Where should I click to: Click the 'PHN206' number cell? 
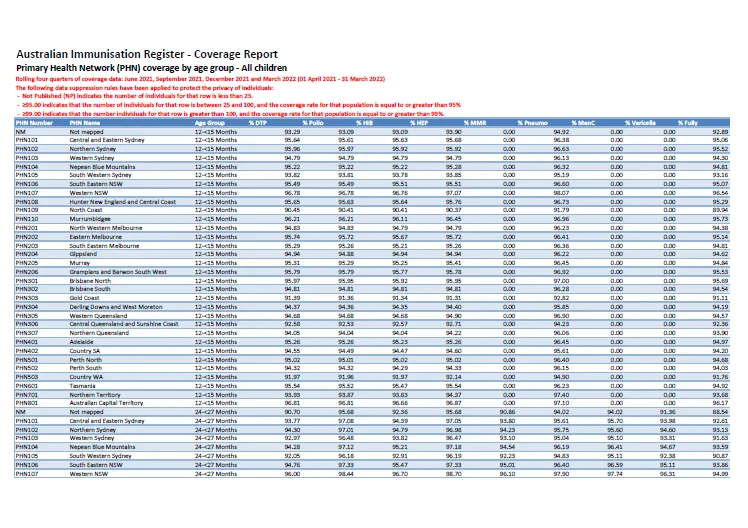pyautogui.click(x=27, y=272)
